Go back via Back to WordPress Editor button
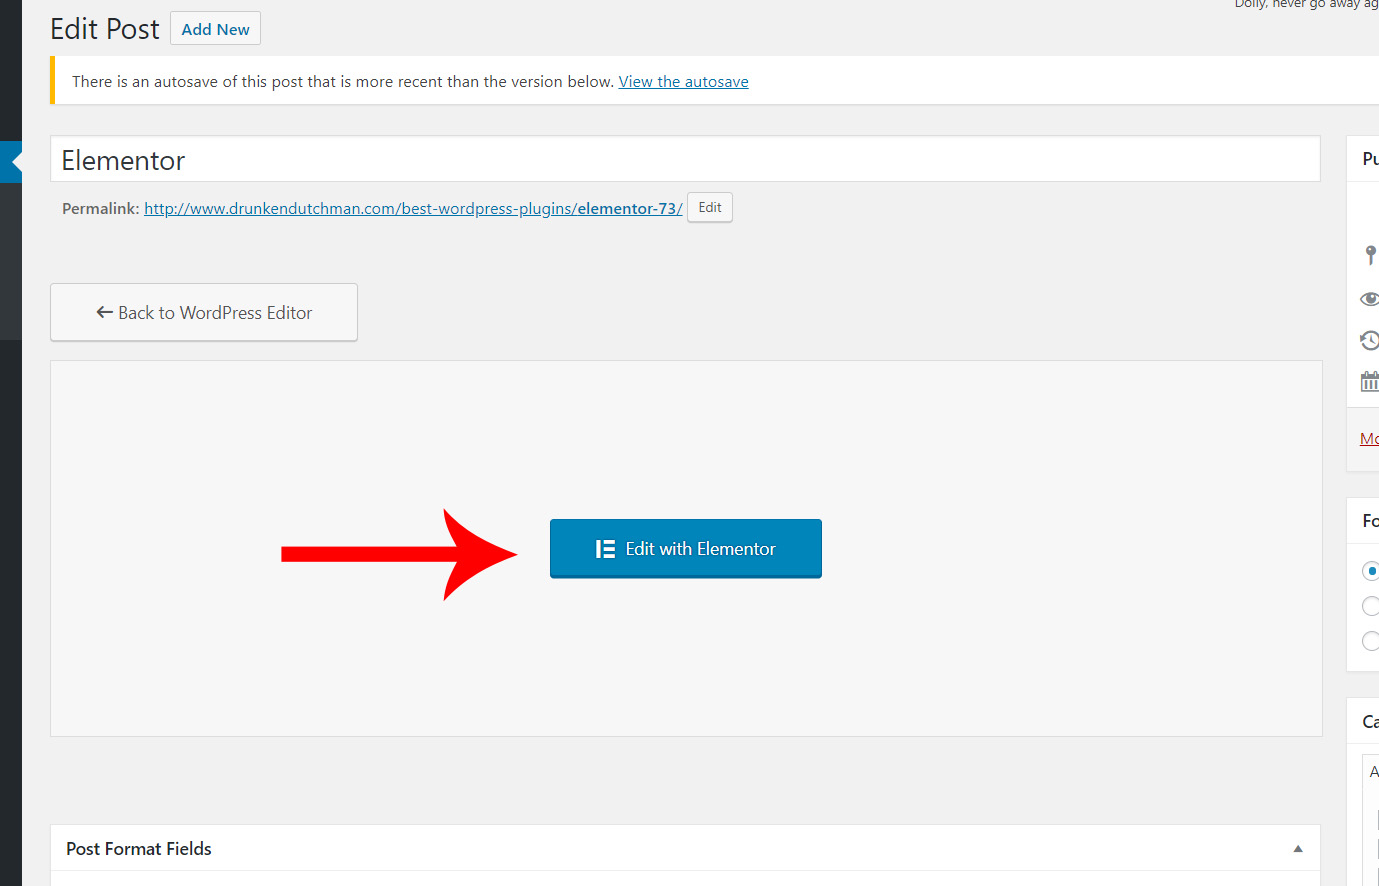Screen dimensions: 1379x886 [x=204, y=312]
